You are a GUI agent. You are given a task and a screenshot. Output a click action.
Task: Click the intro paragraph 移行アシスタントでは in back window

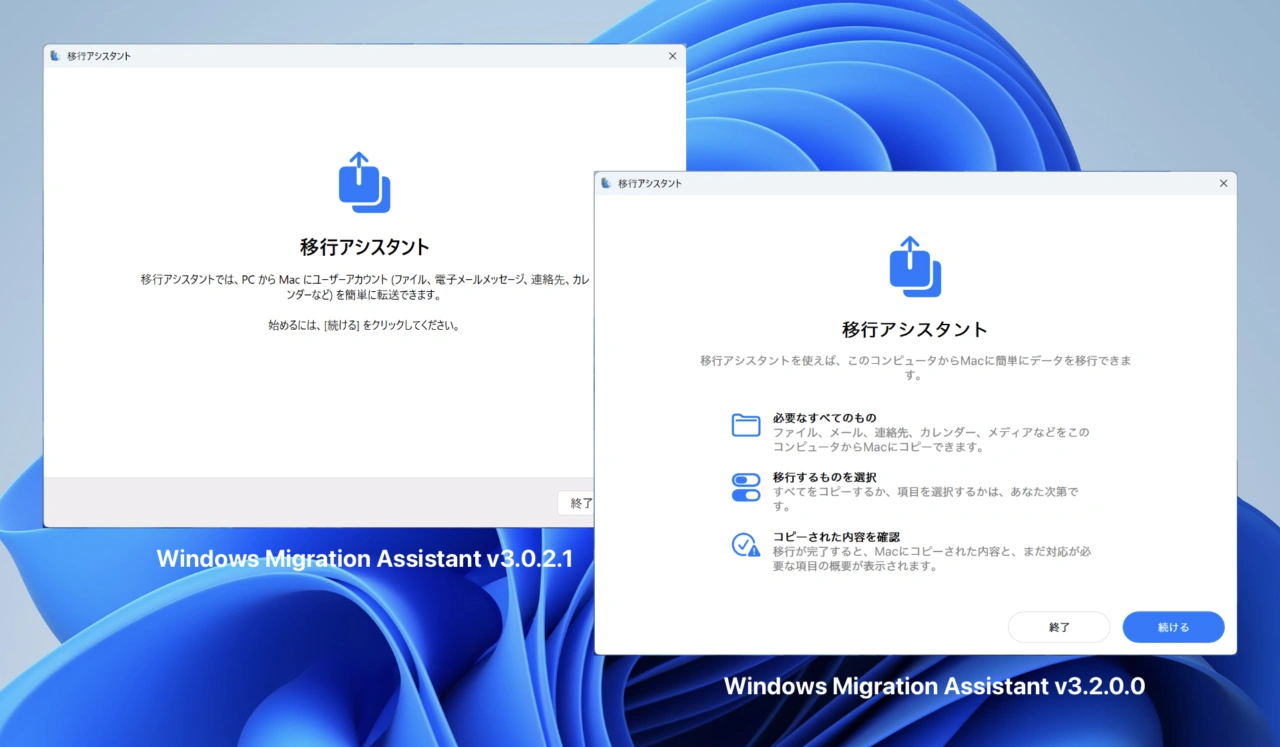(365, 288)
